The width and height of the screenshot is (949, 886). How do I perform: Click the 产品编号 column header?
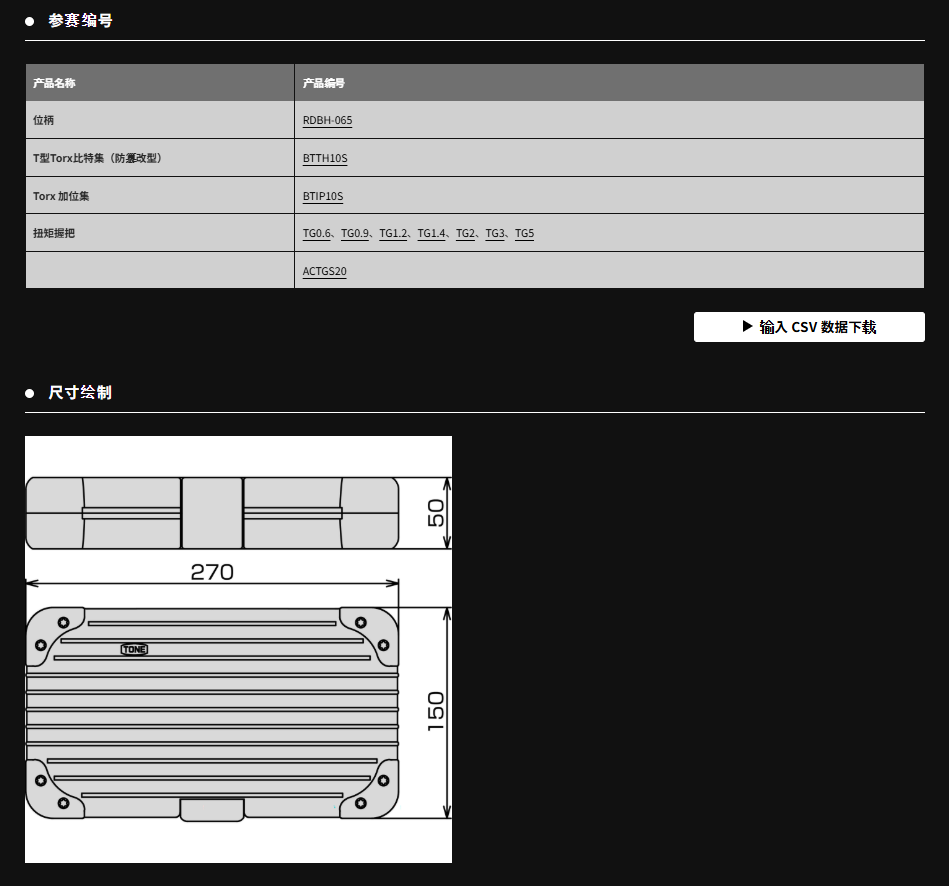(324, 83)
